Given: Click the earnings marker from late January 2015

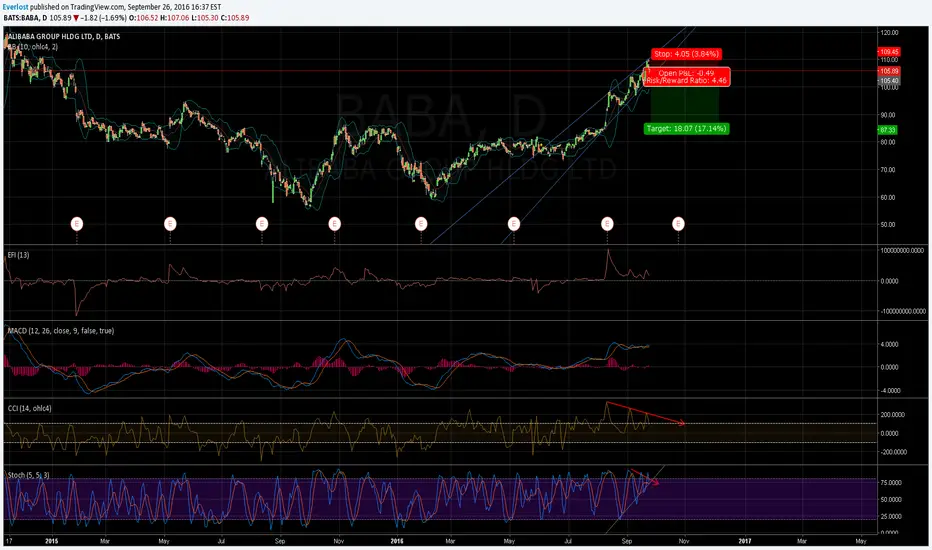Looking at the screenshot, I should click(77, 224).
